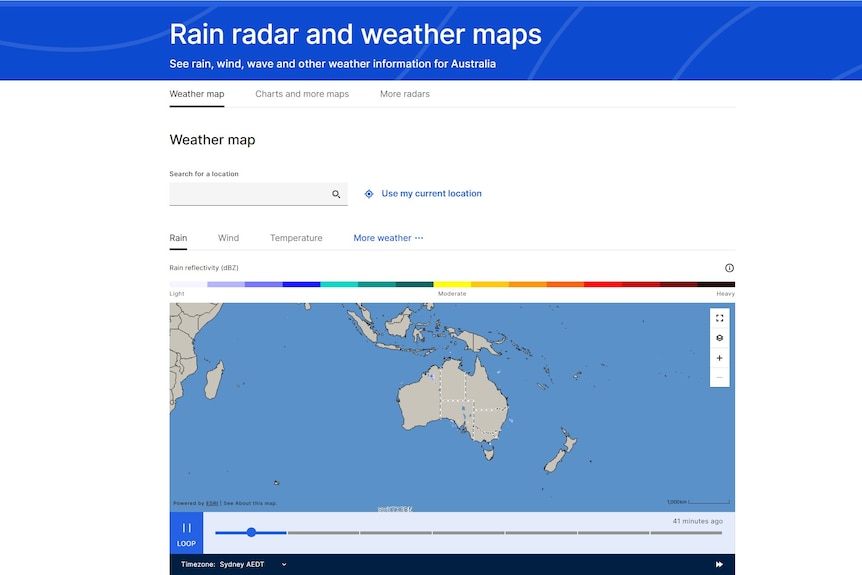862x575 pixels.
Task: Click the search magnifier icon
Action: pos(336,194)
